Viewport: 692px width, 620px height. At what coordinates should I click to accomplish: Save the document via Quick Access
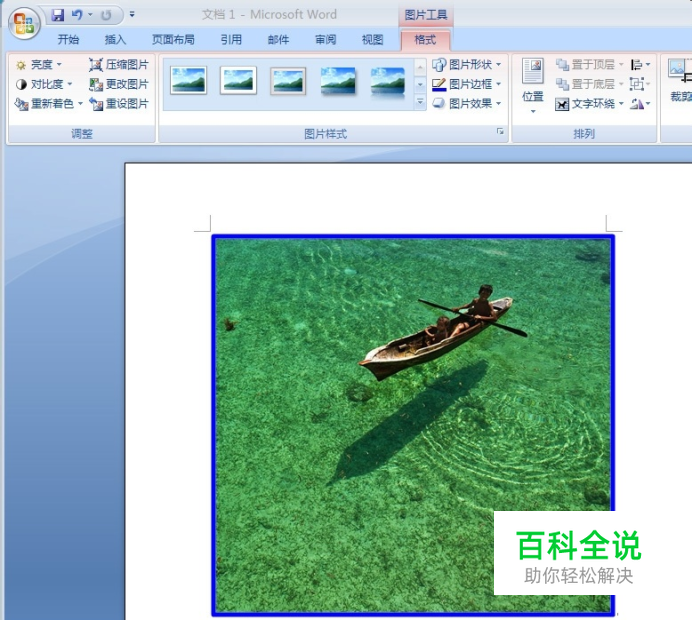point(58,15)
